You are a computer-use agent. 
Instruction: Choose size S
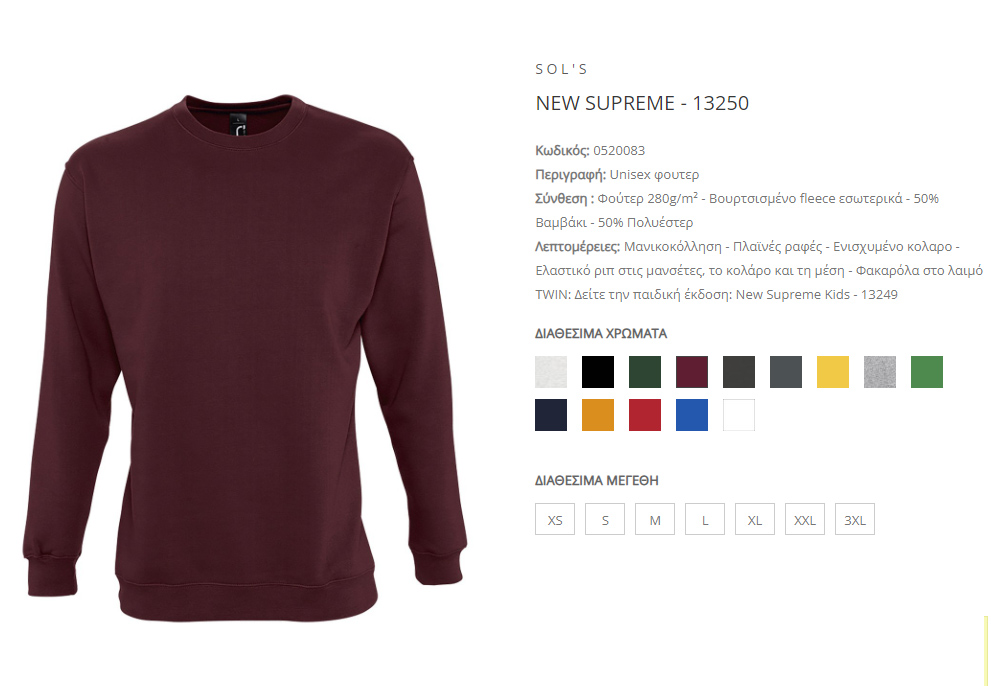click(605, 519)
